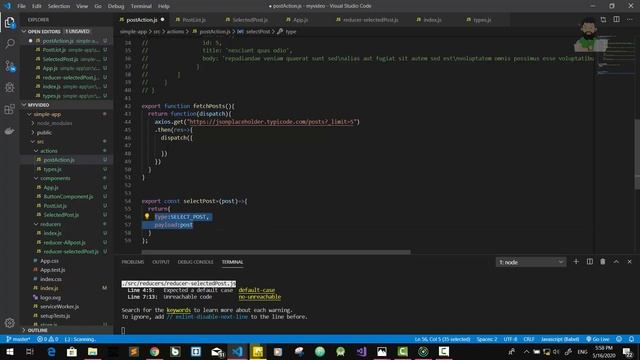Change Spaces: 2 indentation setting

click(x=487, y=339)
